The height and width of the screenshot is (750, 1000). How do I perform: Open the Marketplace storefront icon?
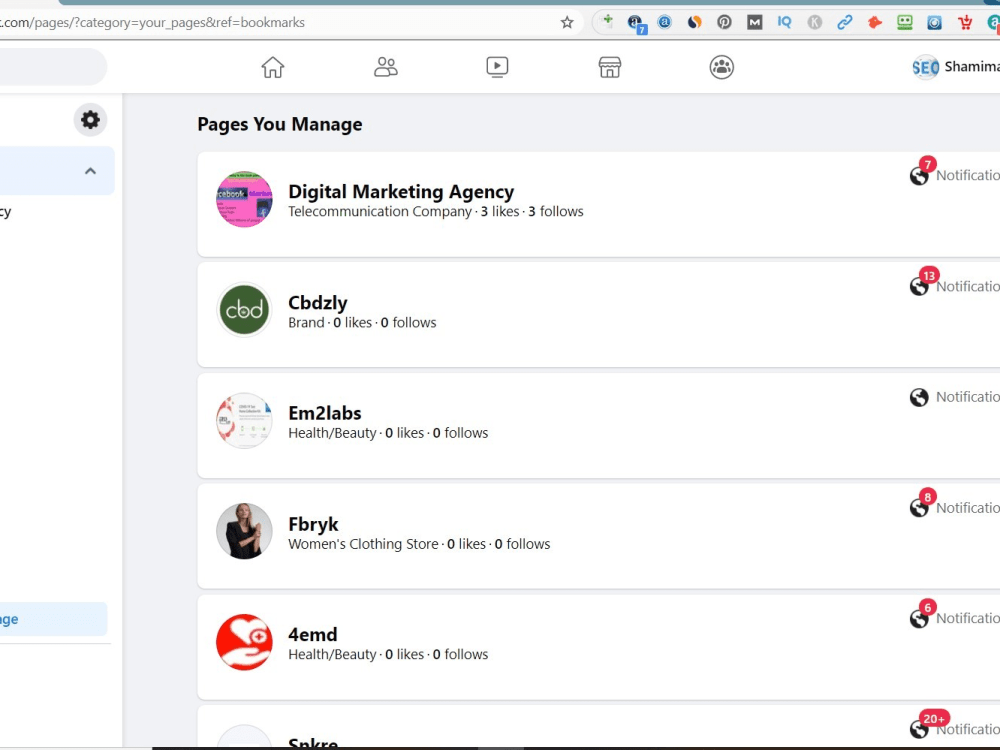[610, 67]
